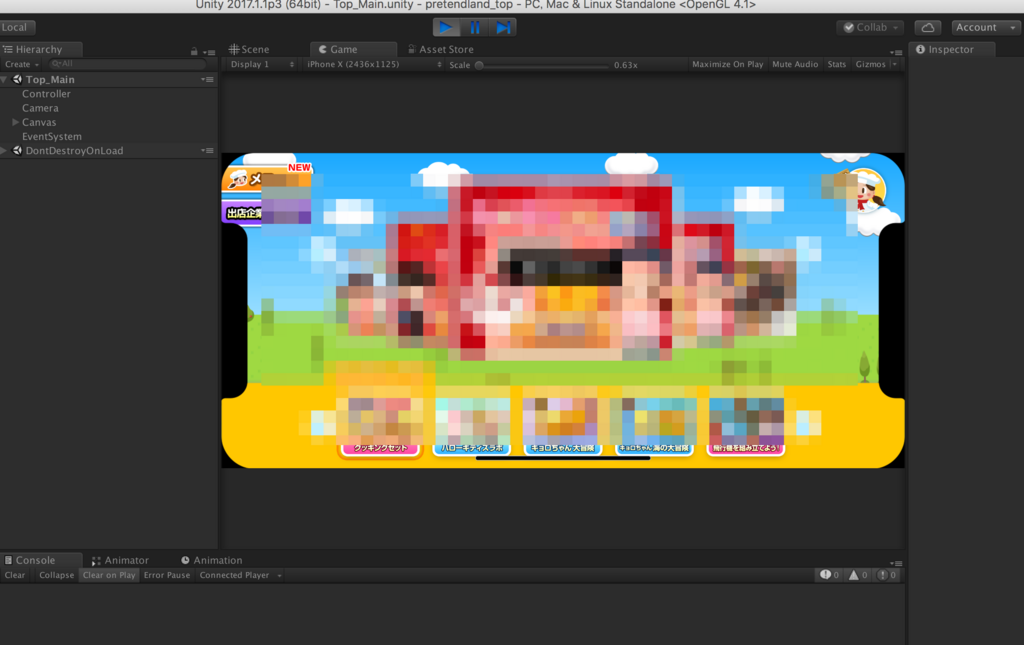Toggle the Stats overlay
1024x645 pixels.
tap(837, 65)
